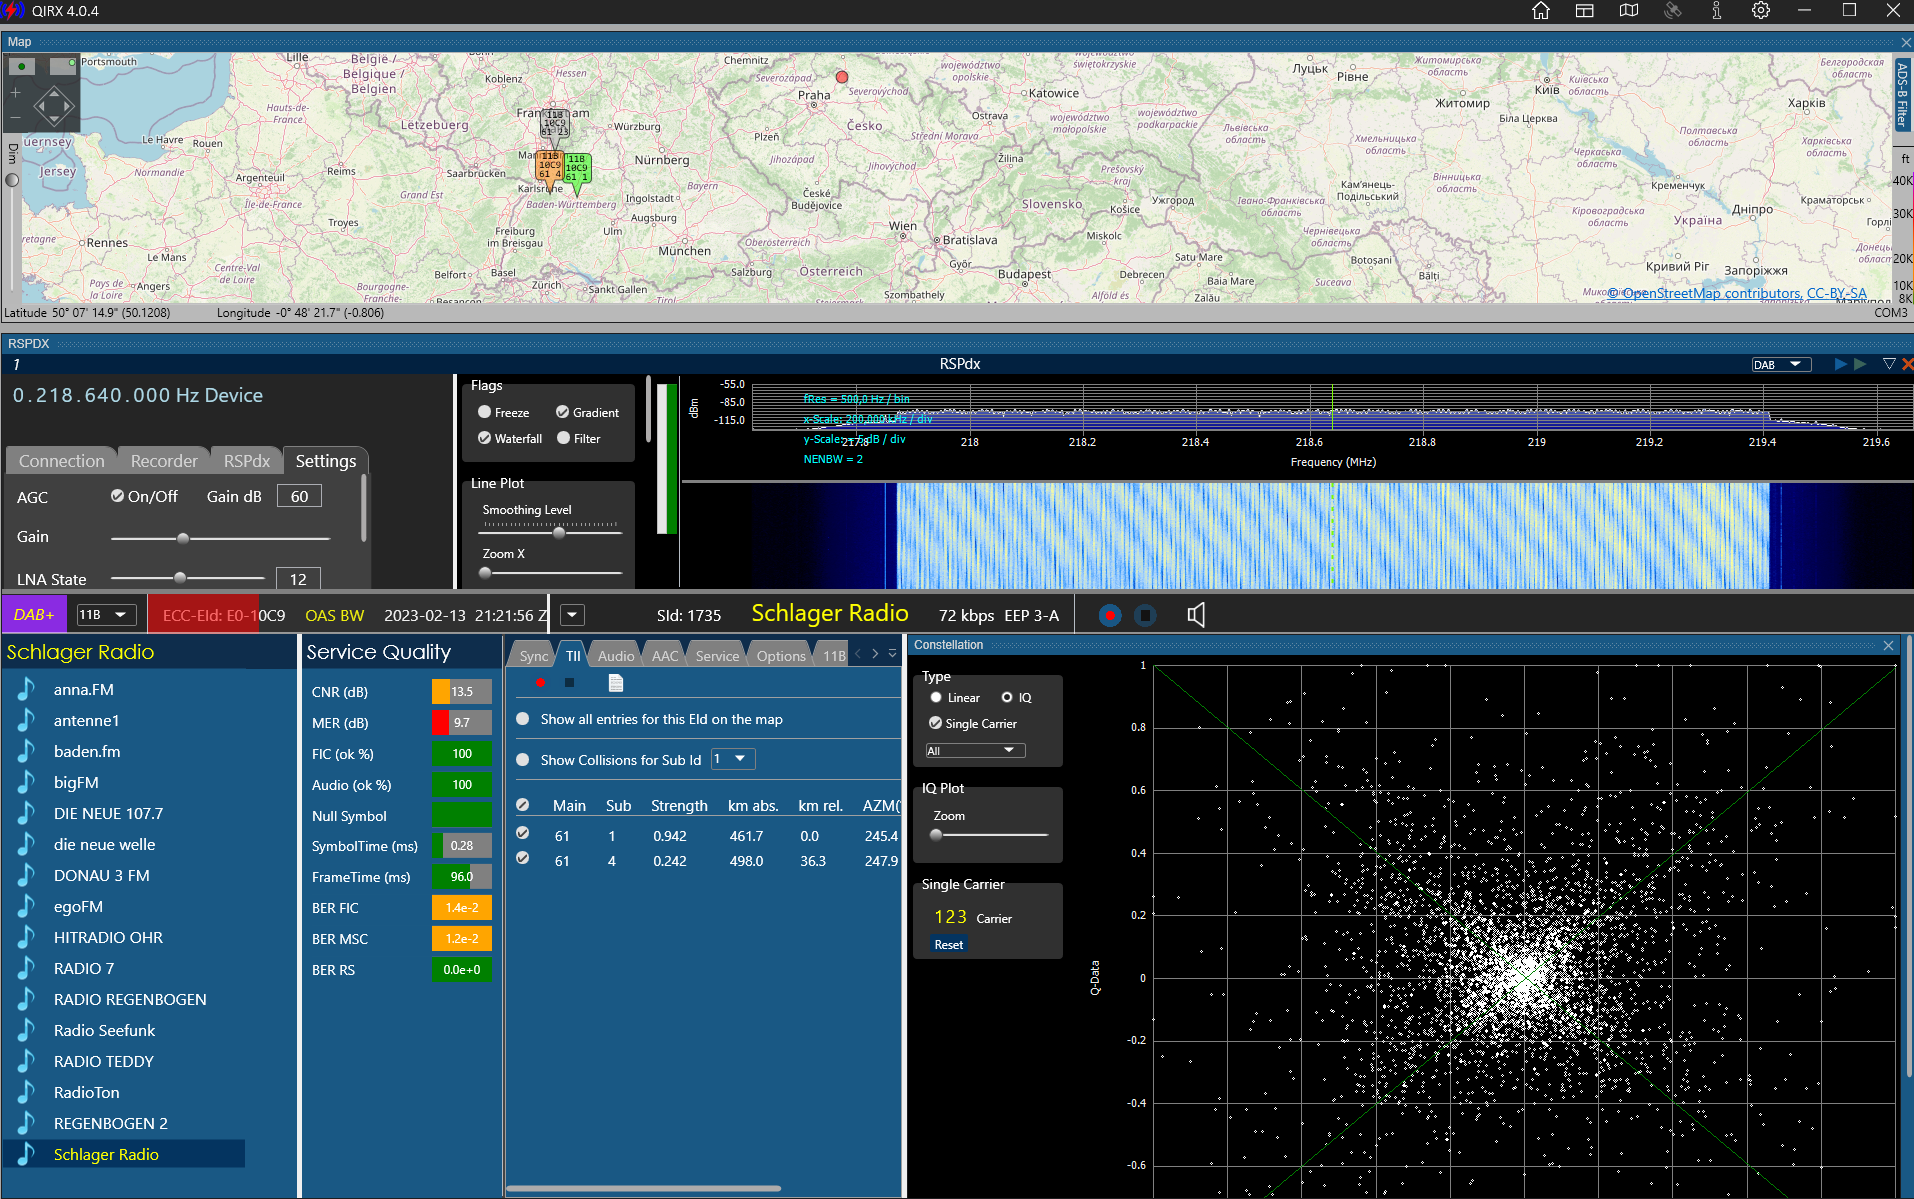Open the settings gear in the title bar
This screenshot has width=1914, height=1199.
1761,11
